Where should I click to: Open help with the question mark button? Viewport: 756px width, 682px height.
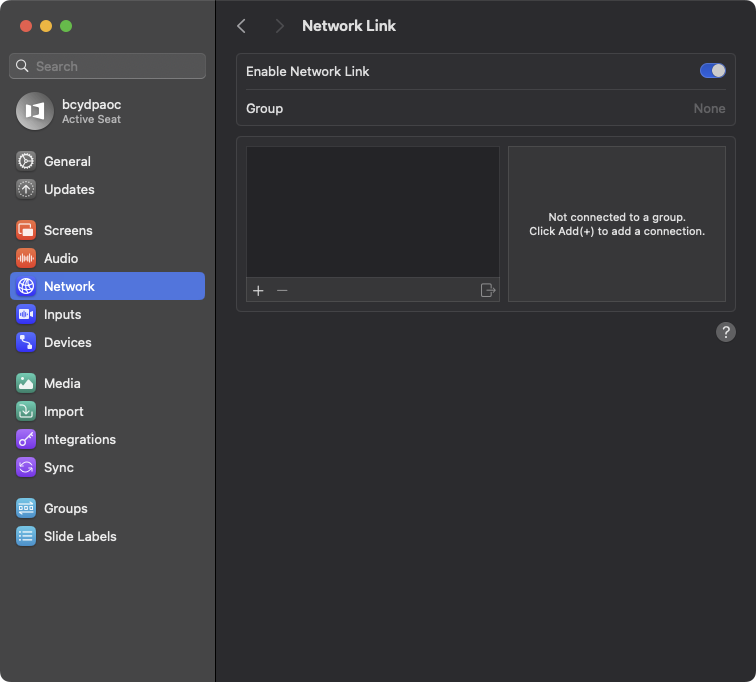click(x=726, y=332)
